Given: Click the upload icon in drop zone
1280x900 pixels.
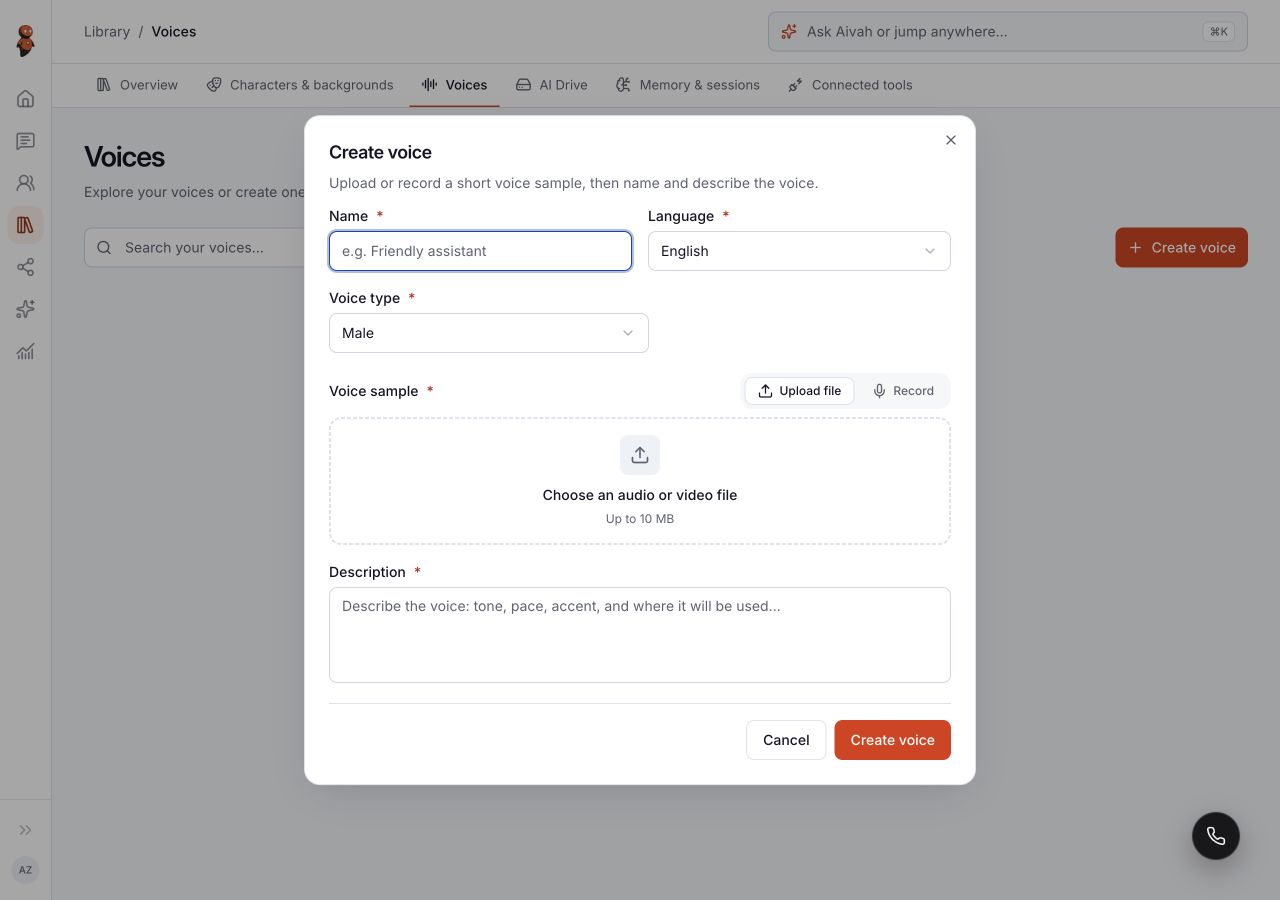Looking at the screenshot, I should (640, 455).
